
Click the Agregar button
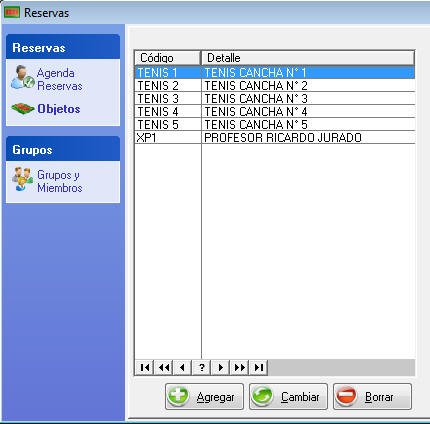click(x=204, y=396)
